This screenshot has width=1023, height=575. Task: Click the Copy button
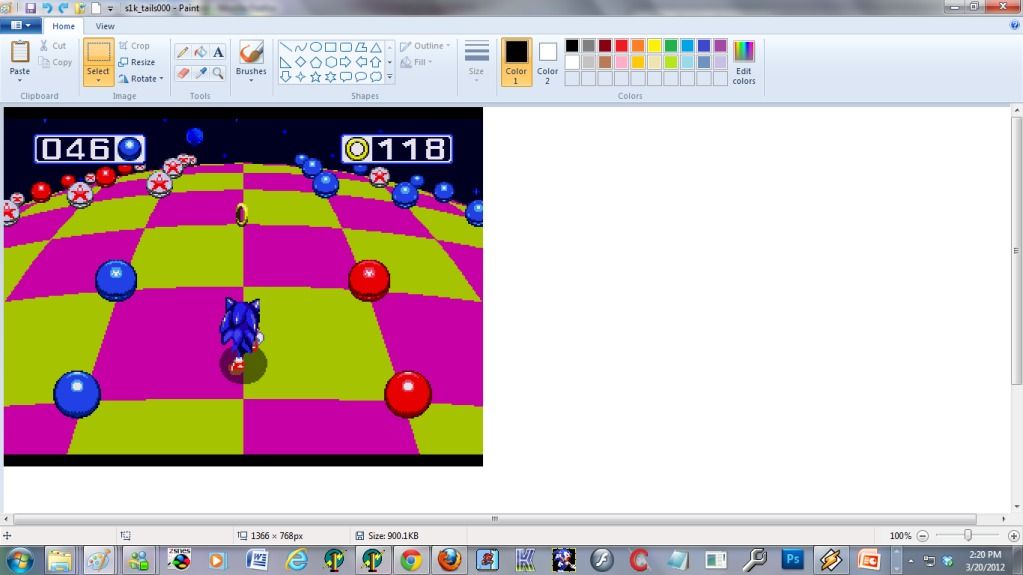[55, 62]
